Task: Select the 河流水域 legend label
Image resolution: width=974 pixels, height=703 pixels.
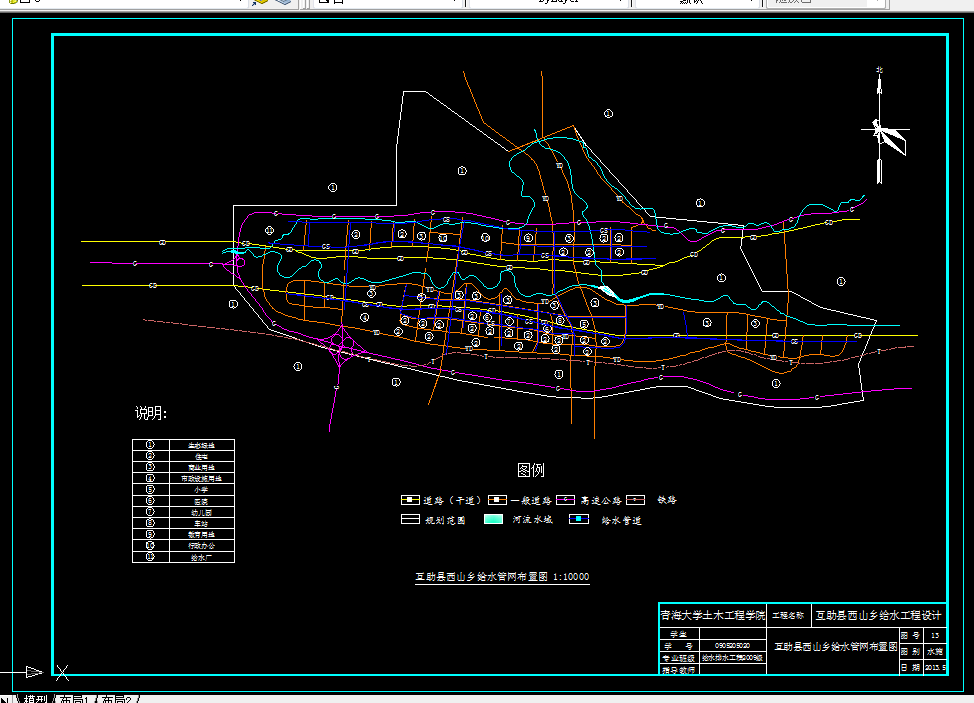Action: 532,519
